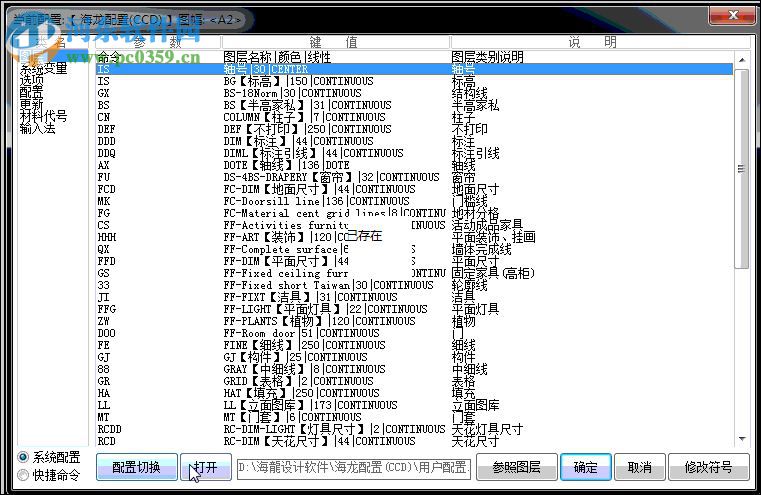
Task: Click the 说明 column header
Action: [x=600, y=42]
